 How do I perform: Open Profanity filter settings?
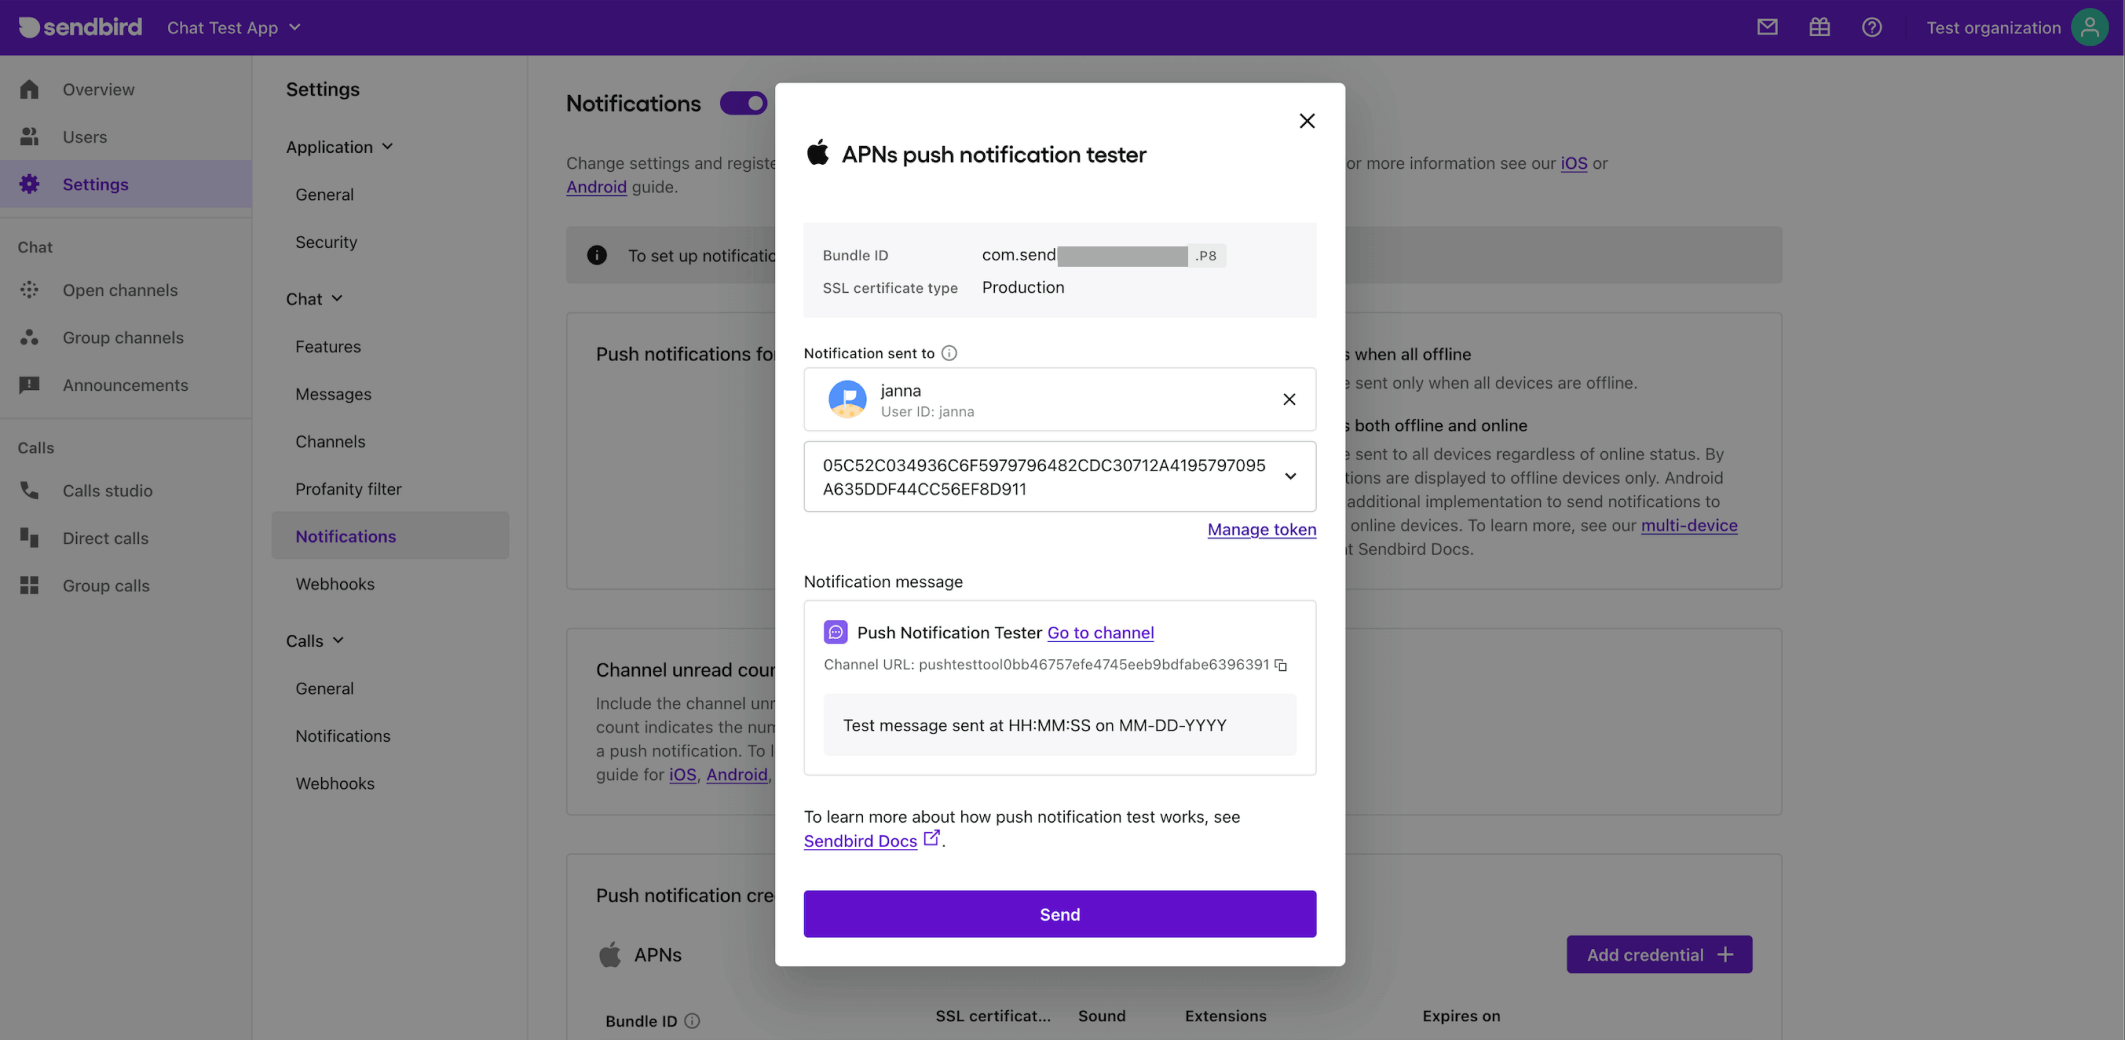[348, 489]
